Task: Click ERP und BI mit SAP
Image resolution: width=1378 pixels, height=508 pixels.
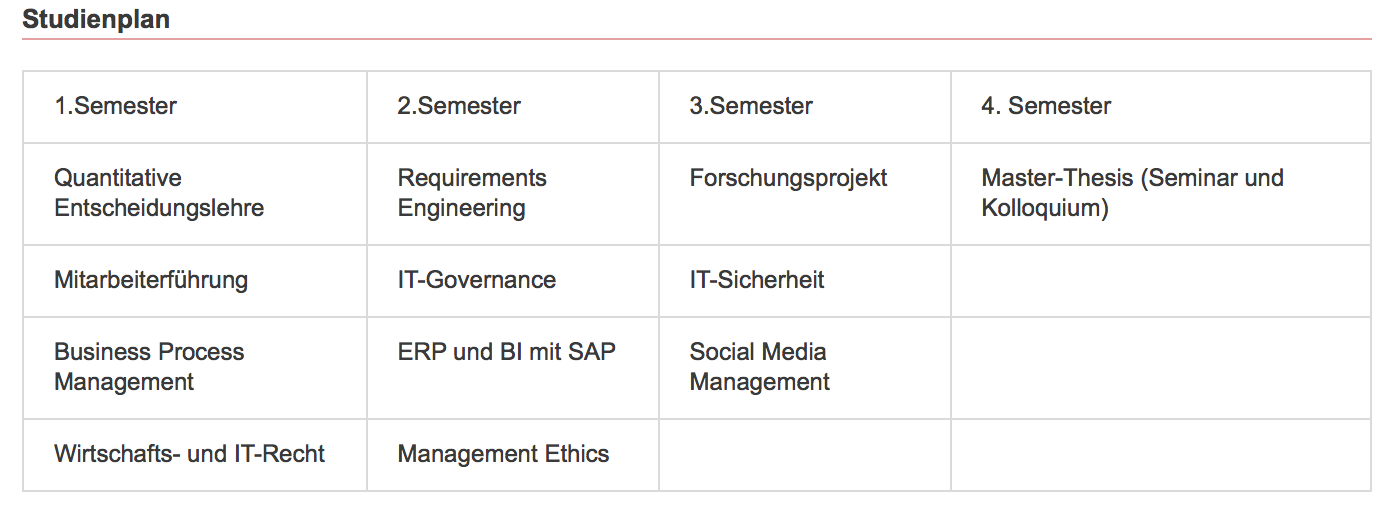Action: (507, 352)
